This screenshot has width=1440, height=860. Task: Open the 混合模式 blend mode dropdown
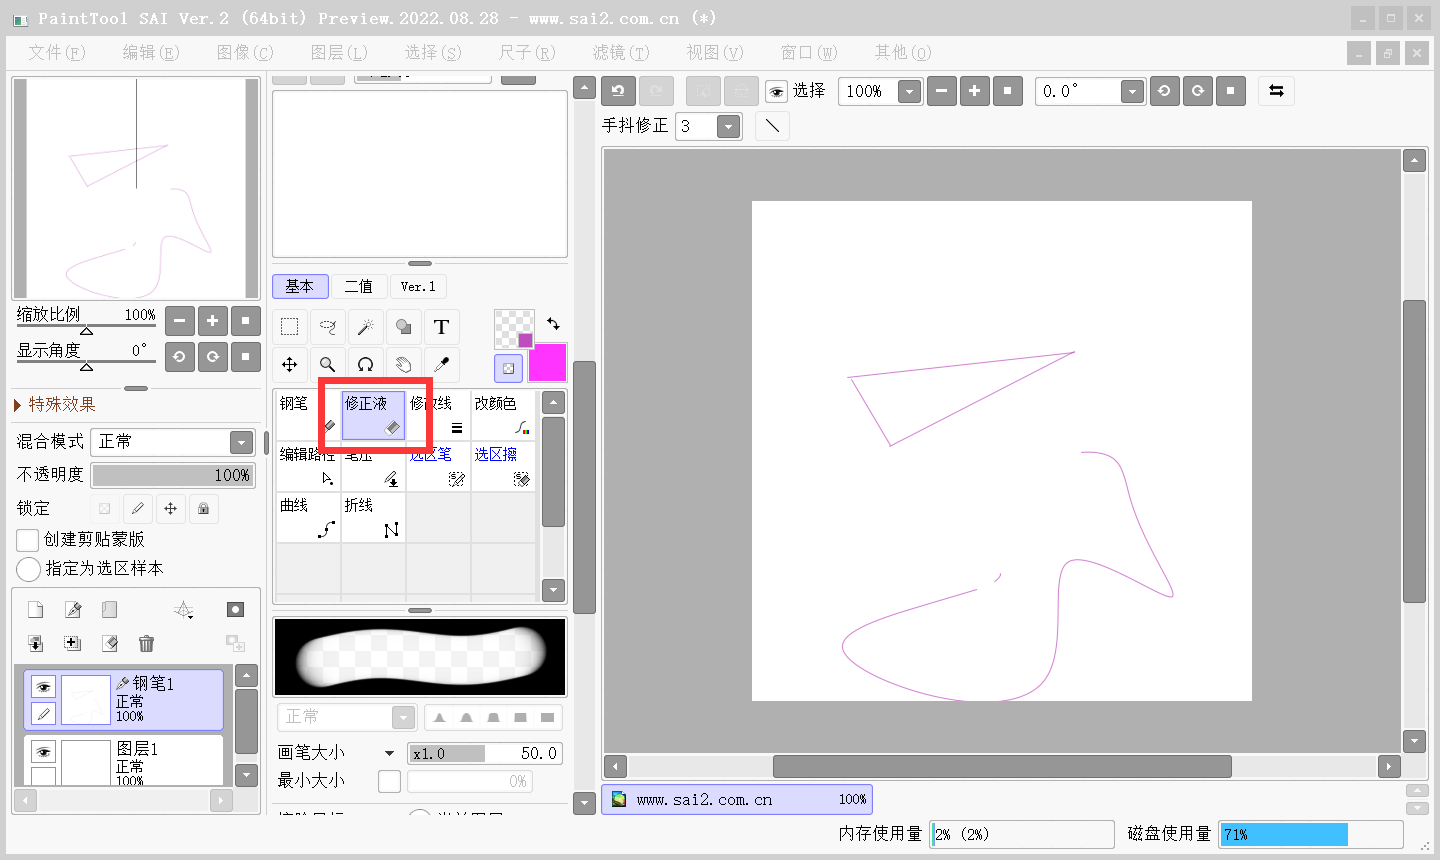coord(173,442)
